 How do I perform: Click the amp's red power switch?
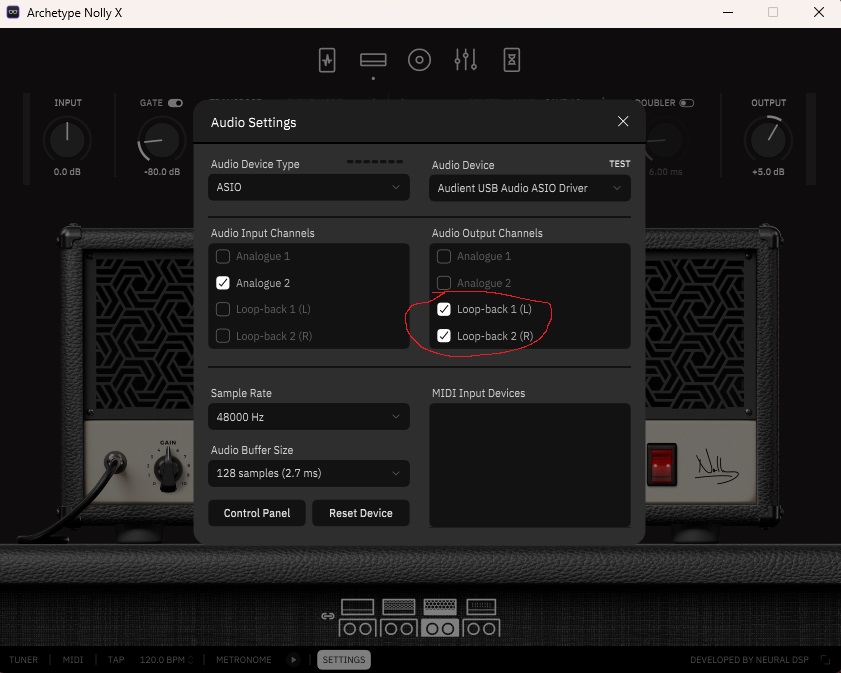(x=661, y=464)
